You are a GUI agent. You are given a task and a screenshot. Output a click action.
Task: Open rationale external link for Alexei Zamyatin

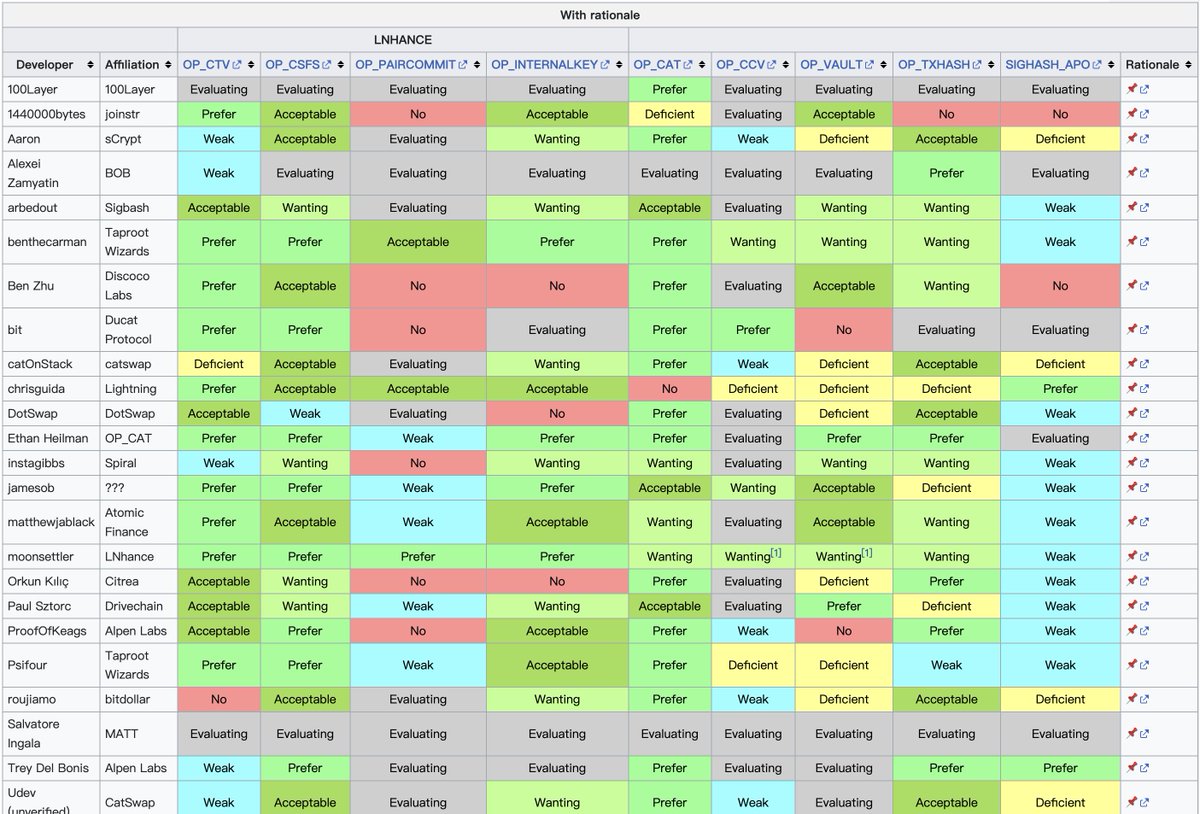coord(1144,173)
